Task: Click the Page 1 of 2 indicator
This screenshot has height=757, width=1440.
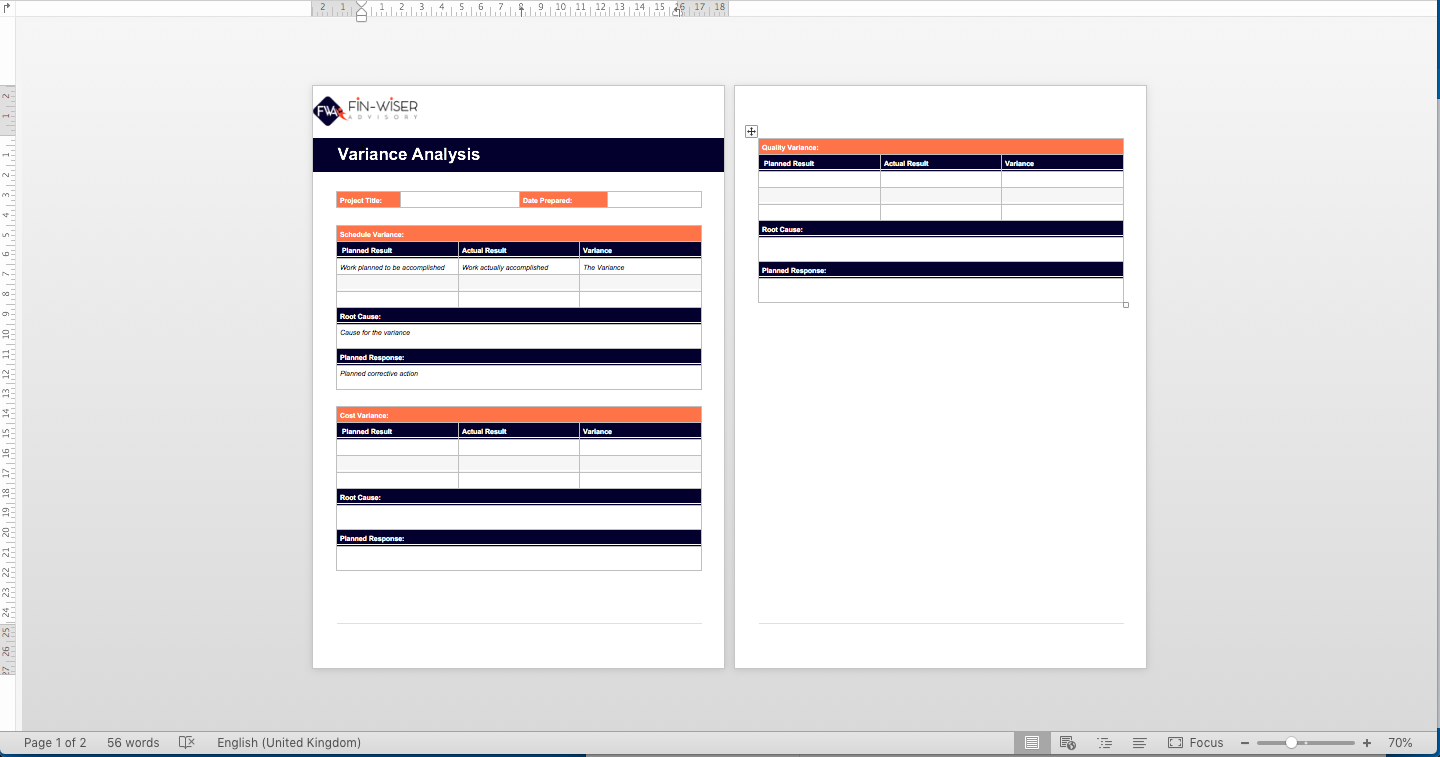Action: click(55, 743)
